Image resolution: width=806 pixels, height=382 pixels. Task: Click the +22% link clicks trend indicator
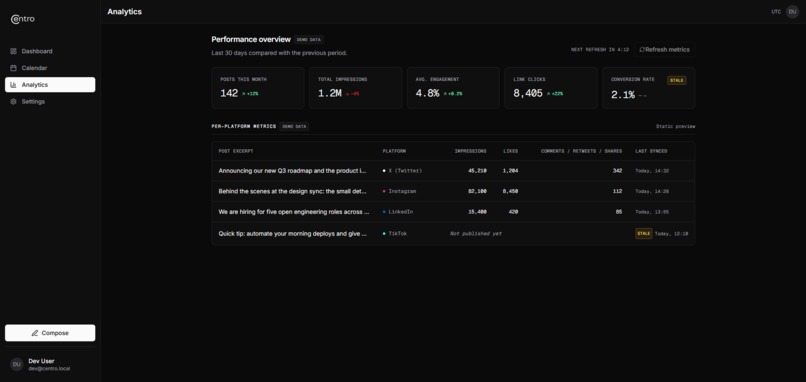pyautogui.click(x=555, y=94)
